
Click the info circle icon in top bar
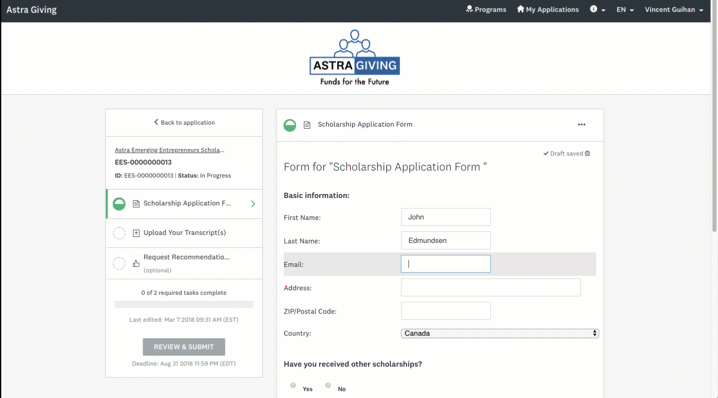click(593, 9)
